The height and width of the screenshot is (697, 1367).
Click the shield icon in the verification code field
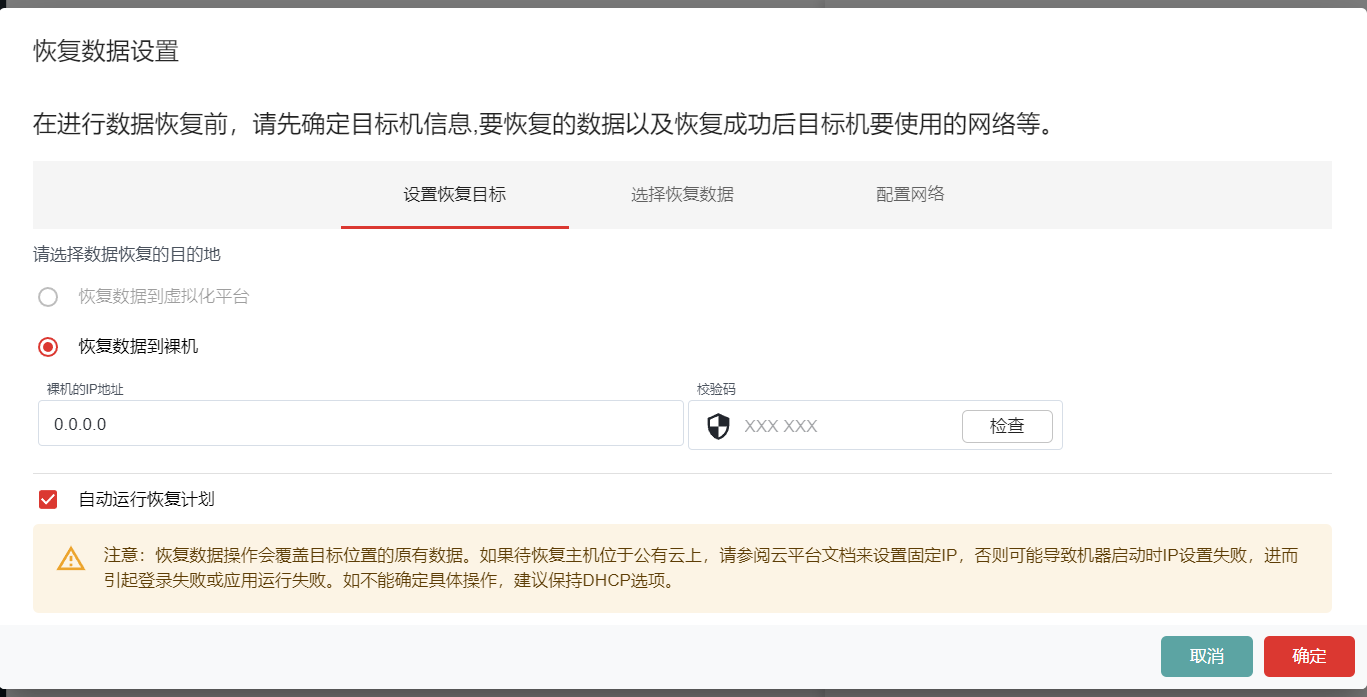tap(716, 425)
